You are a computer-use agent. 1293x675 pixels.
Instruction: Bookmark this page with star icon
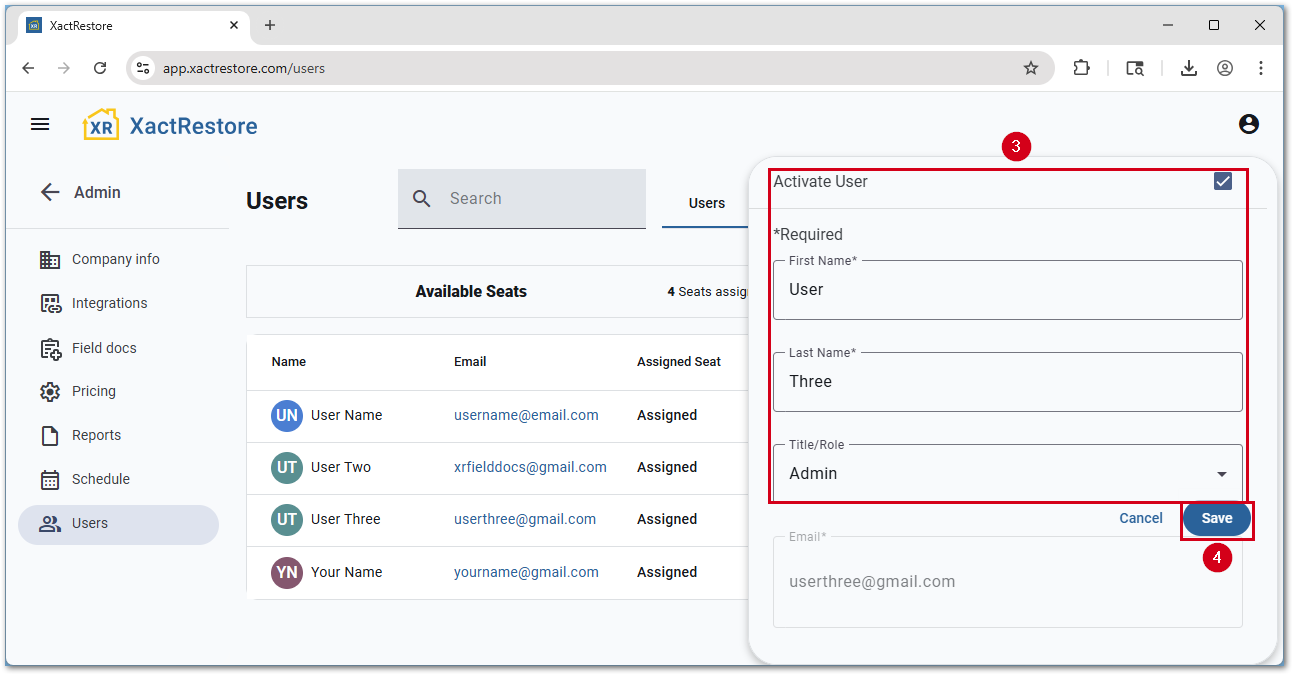click(1030, 68)
